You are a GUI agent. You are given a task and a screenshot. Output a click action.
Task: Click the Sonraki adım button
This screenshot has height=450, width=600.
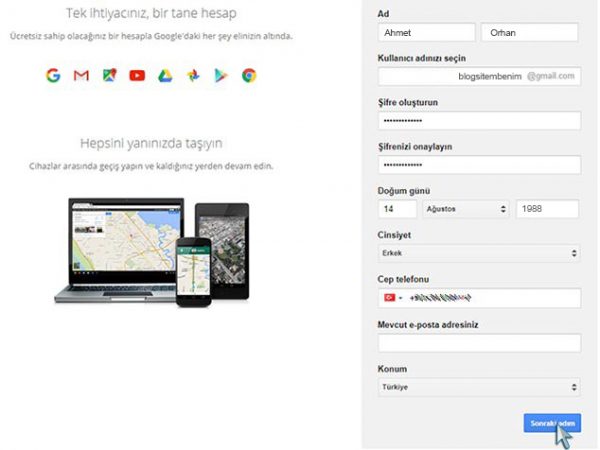[552, 423]
